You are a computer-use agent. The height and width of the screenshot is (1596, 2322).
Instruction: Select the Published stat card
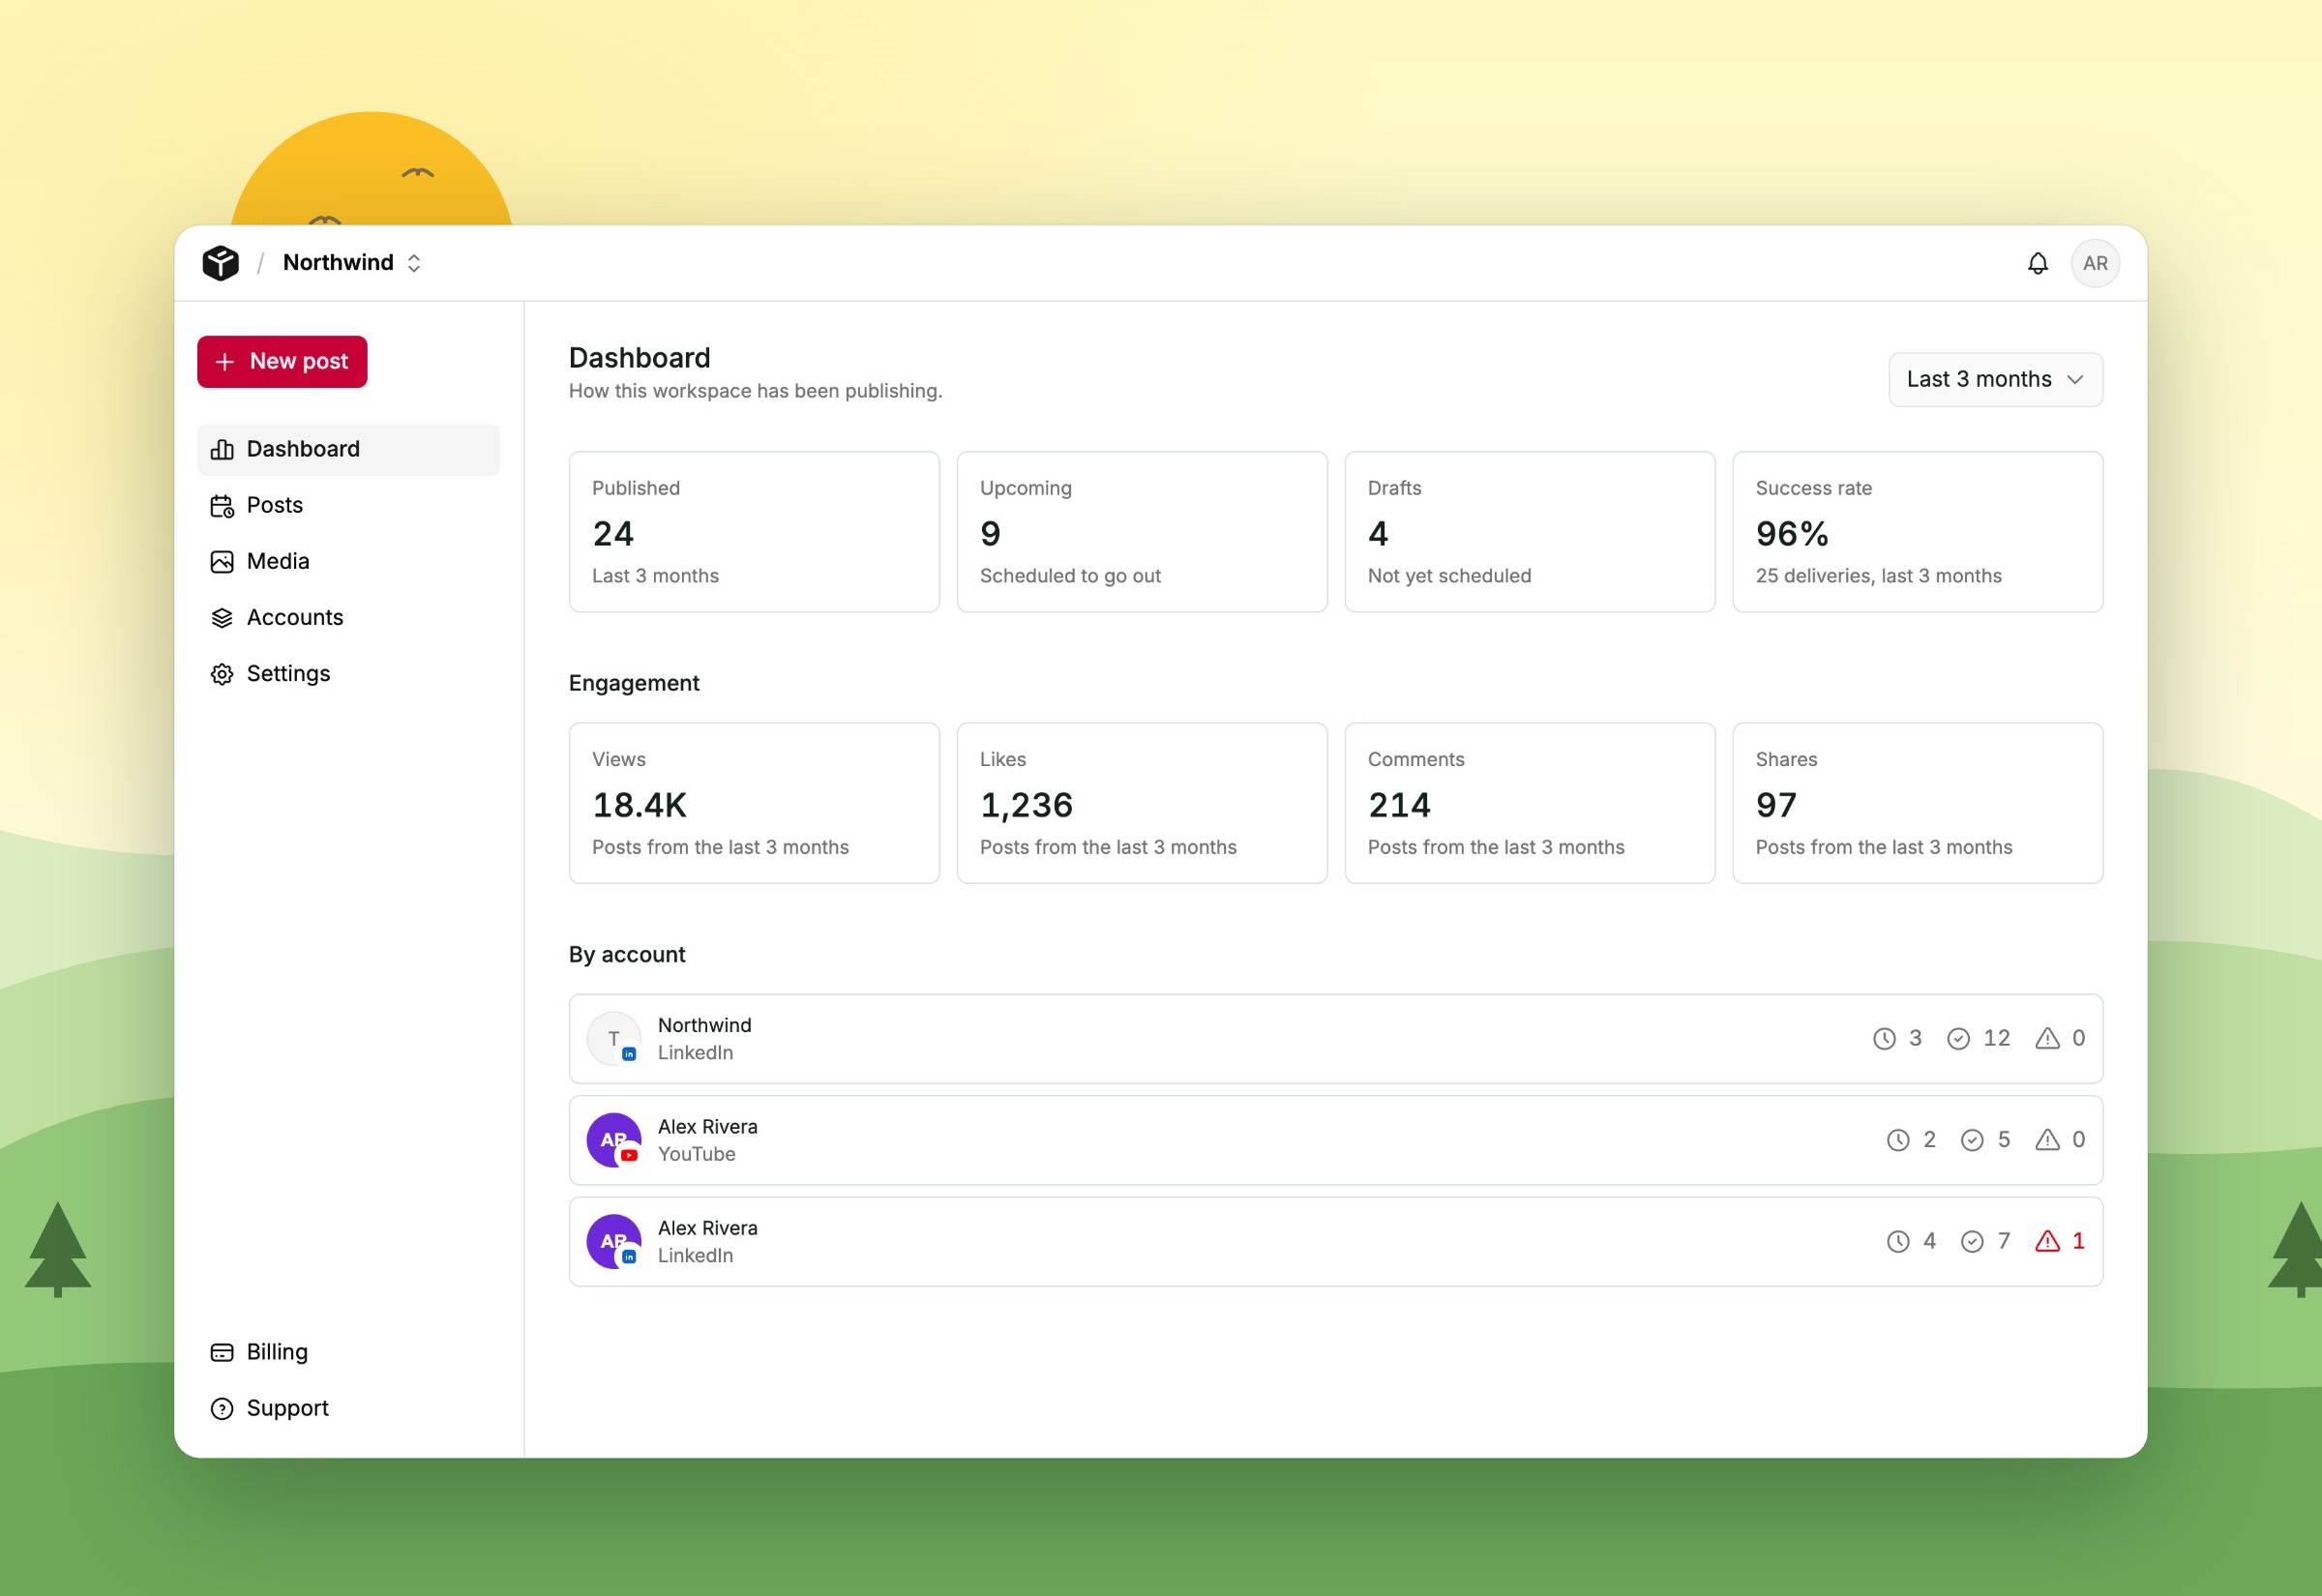754,531
